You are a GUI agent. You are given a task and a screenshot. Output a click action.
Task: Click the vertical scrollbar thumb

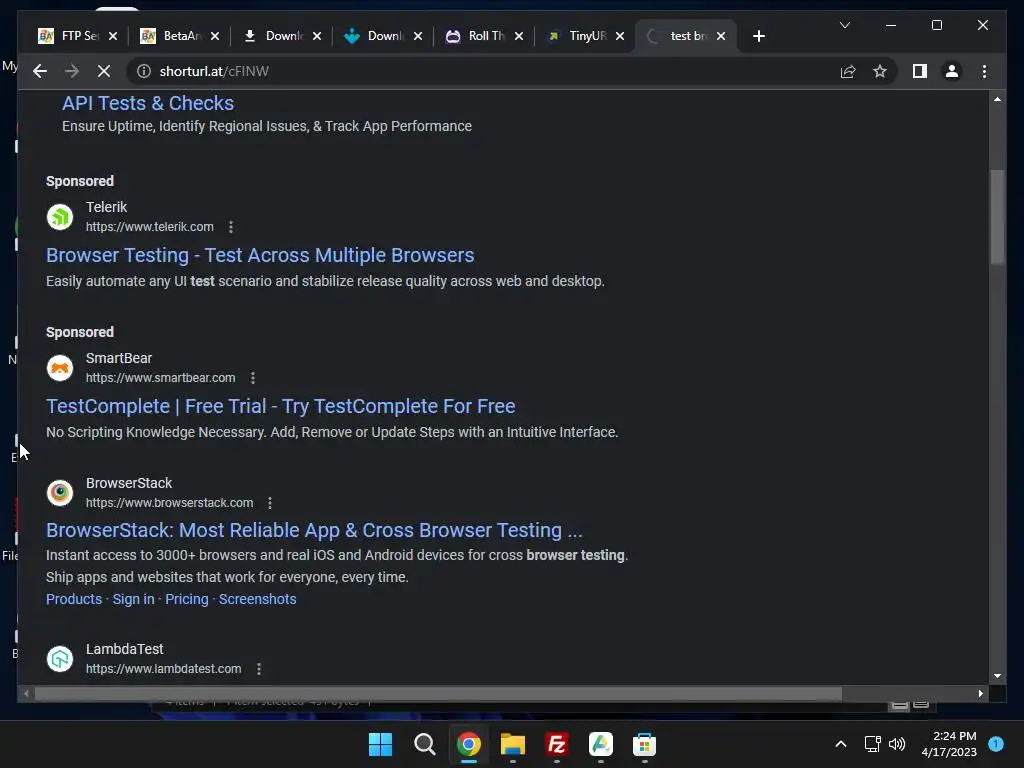click(997, 217)
